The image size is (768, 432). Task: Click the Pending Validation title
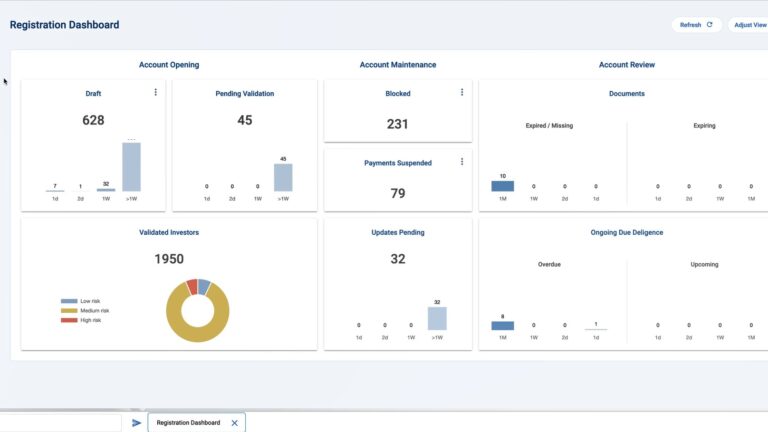click(x=245, y=94)
